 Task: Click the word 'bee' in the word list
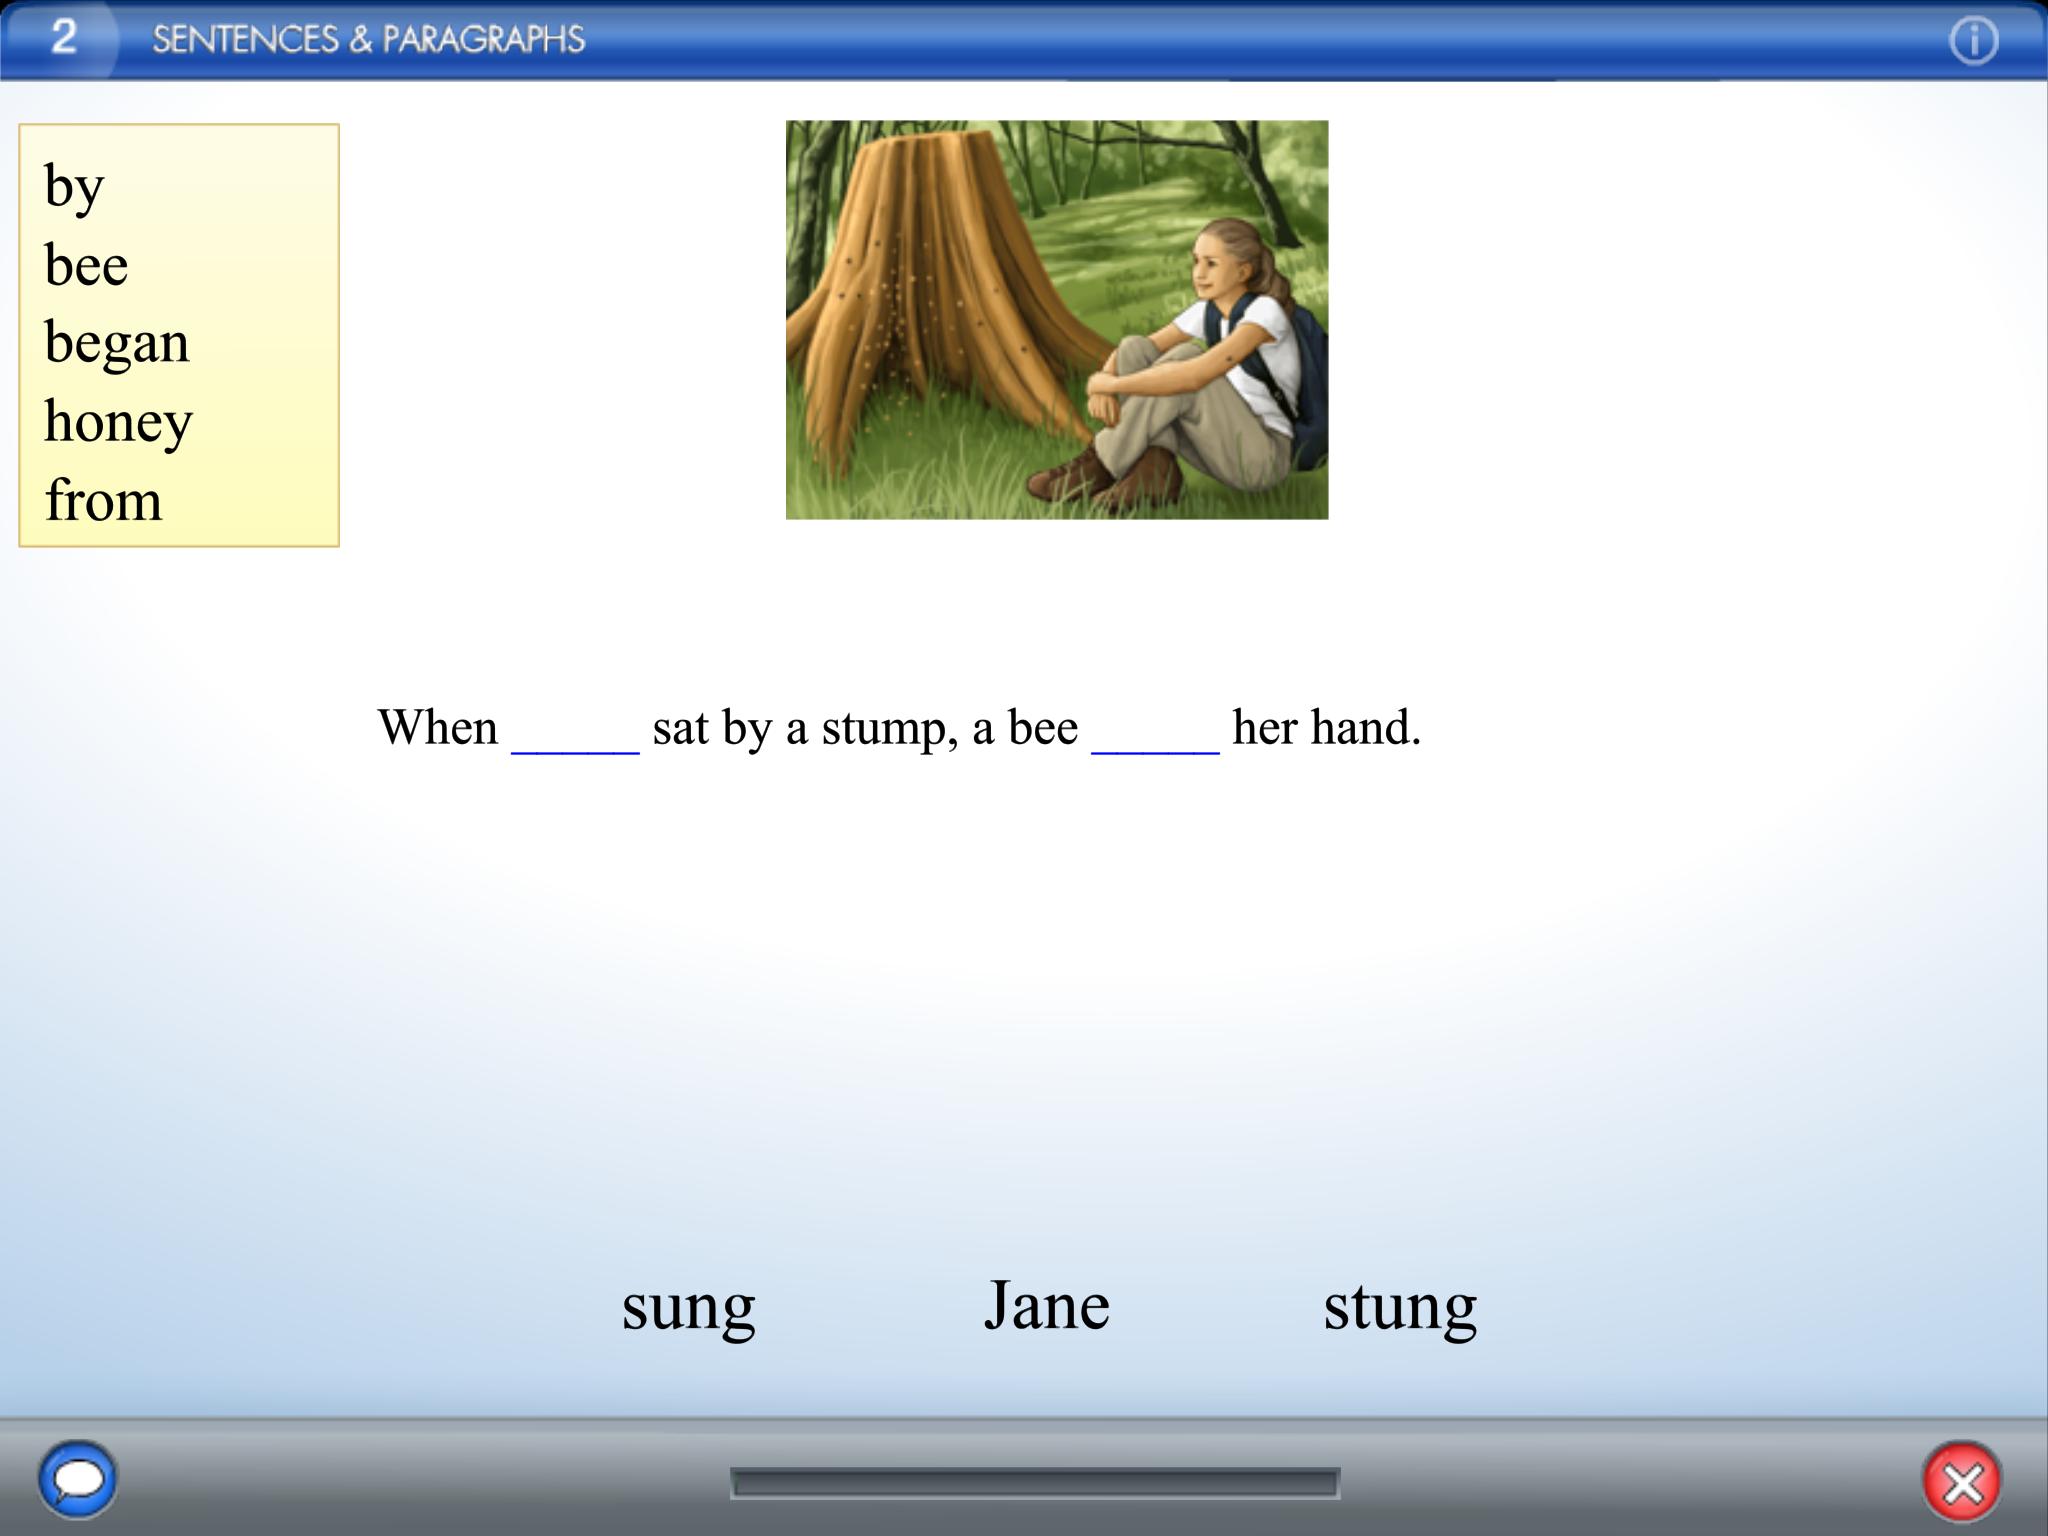click(86, 264)
